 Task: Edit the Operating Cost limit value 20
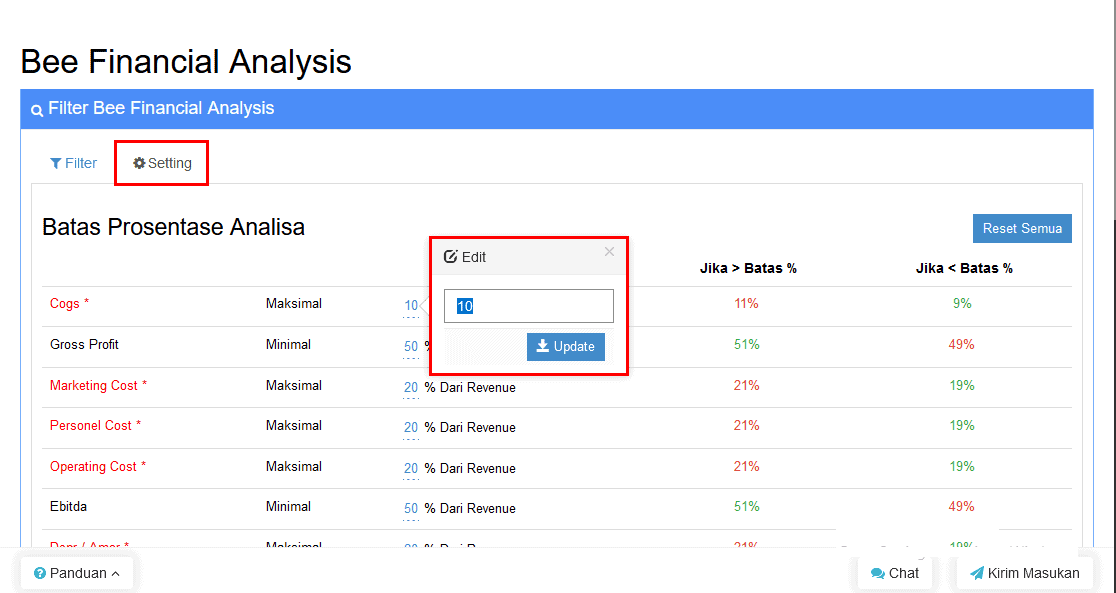(411, 468)
